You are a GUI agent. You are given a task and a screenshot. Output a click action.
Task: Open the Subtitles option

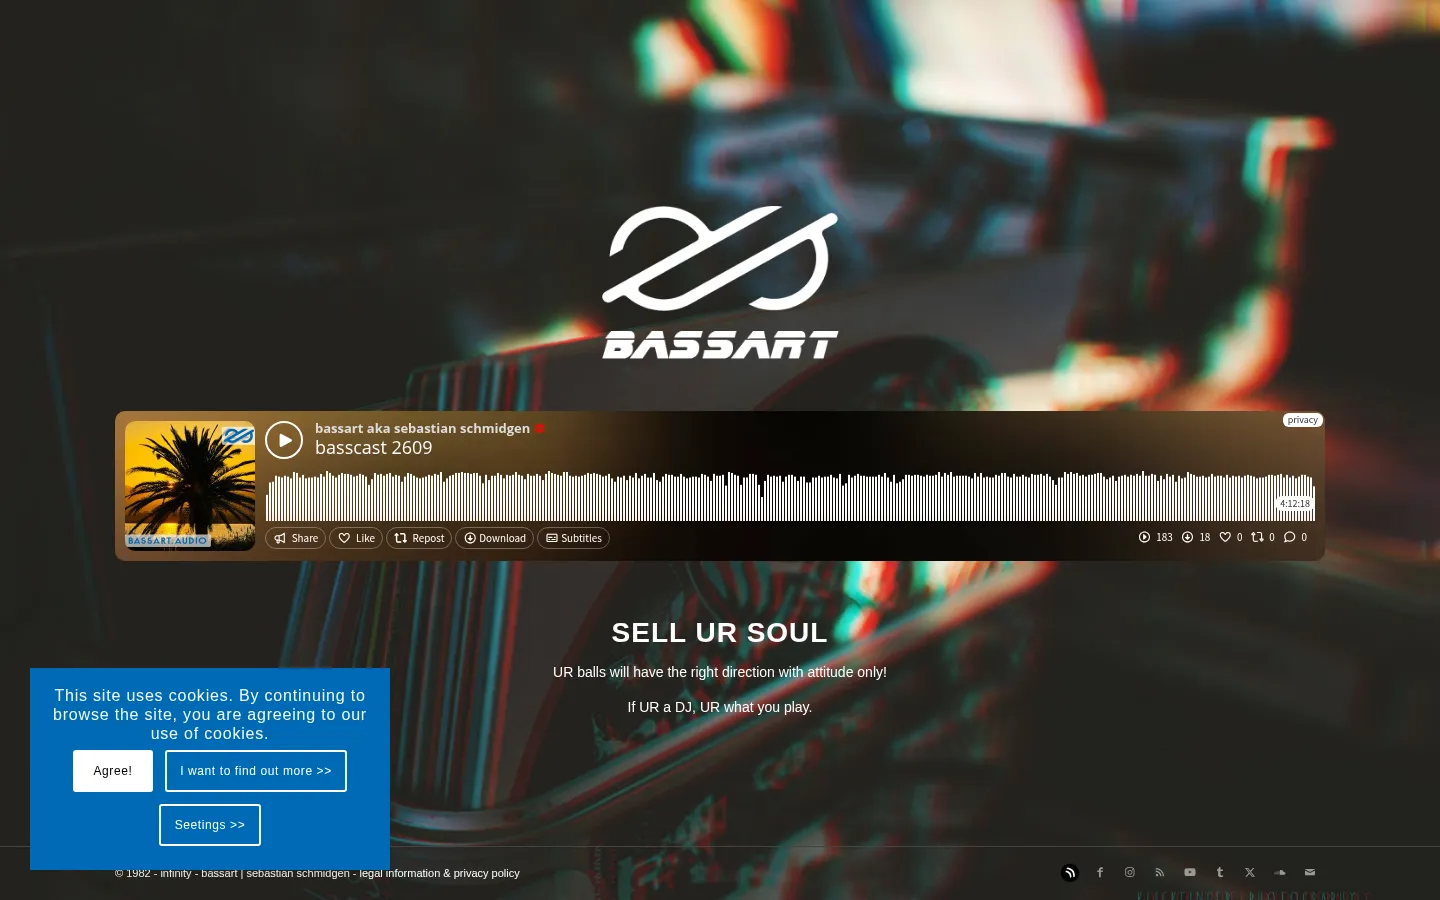point(574,538)
